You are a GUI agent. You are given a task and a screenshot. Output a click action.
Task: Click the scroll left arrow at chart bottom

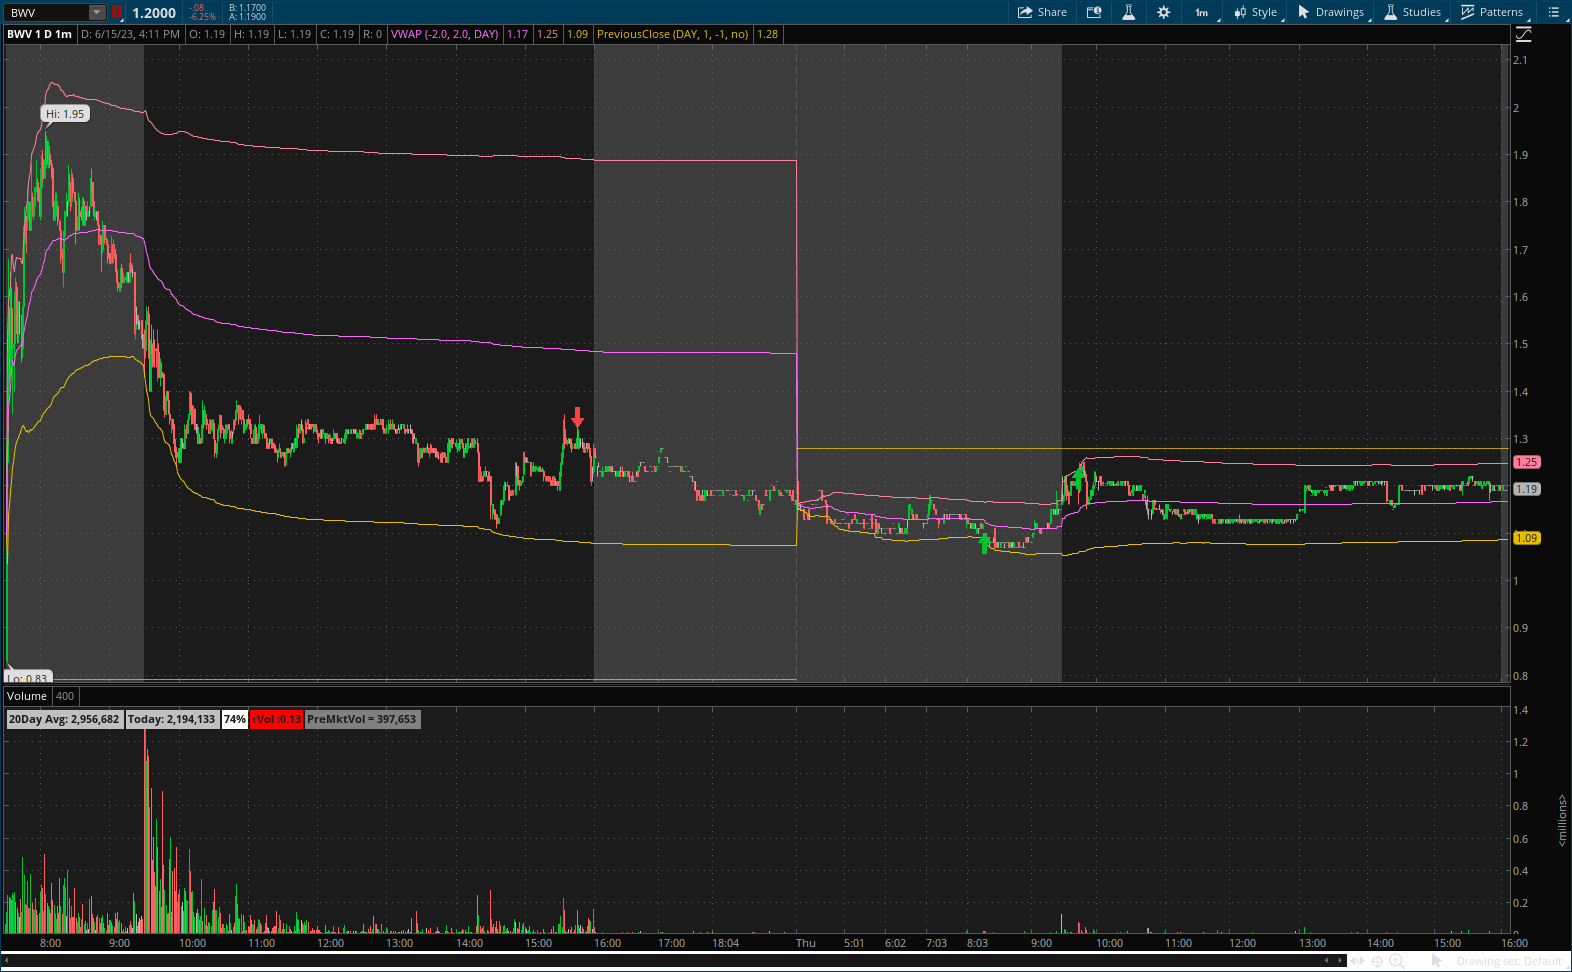pyautogui.click(x=1327, y=961)
